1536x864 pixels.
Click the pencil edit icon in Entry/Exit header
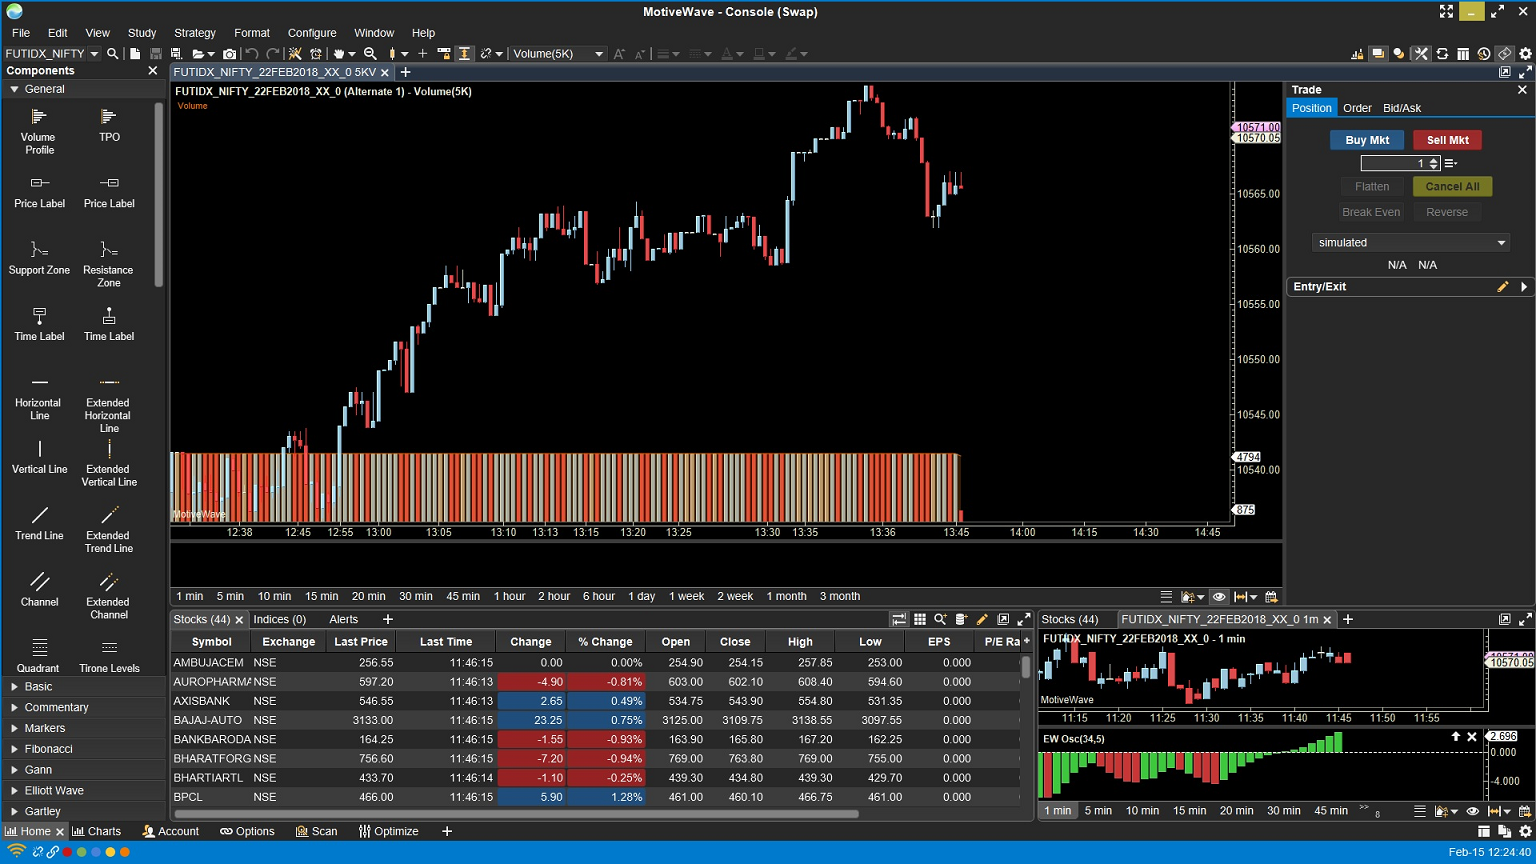coord(1502,287)
